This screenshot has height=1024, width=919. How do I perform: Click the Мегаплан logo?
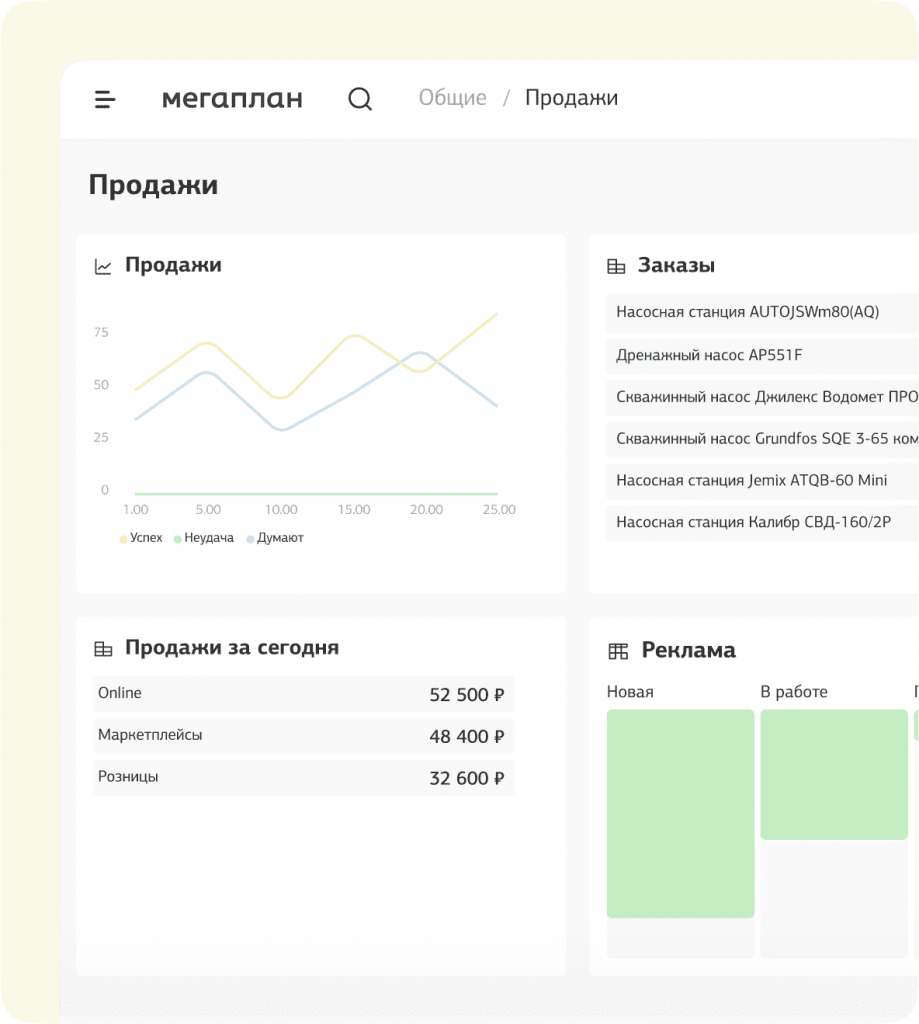(232, 99)
